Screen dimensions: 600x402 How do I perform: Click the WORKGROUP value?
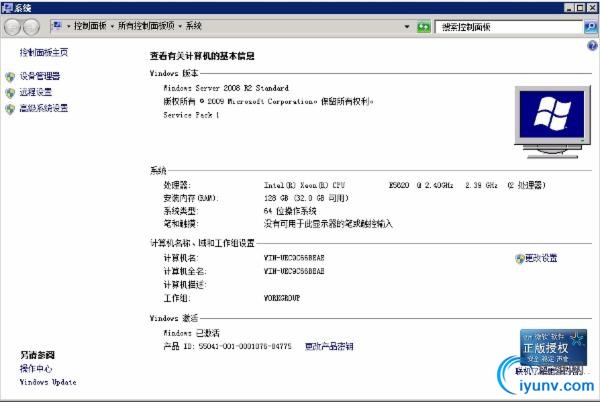pos(282,298)
